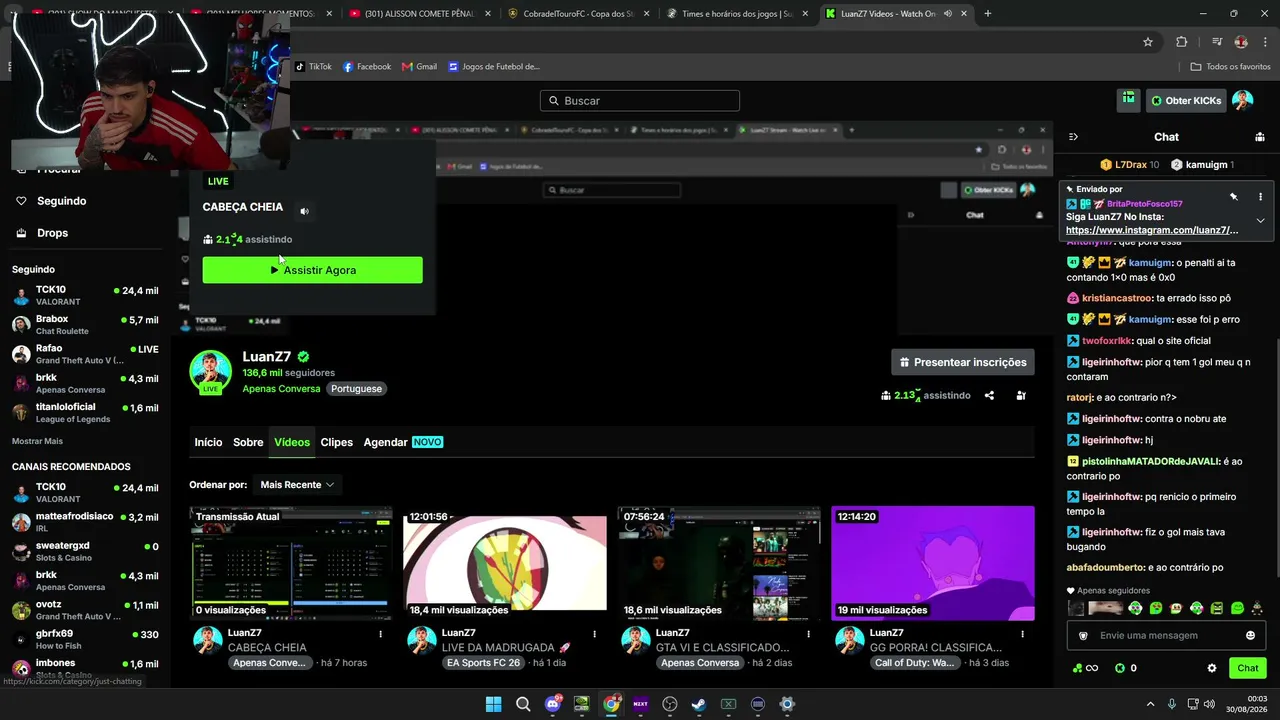Open options menu for CABEÇA CHEIA video
Image resolution: width=1280 pixels, height=720 pixels.
(380, 634)
